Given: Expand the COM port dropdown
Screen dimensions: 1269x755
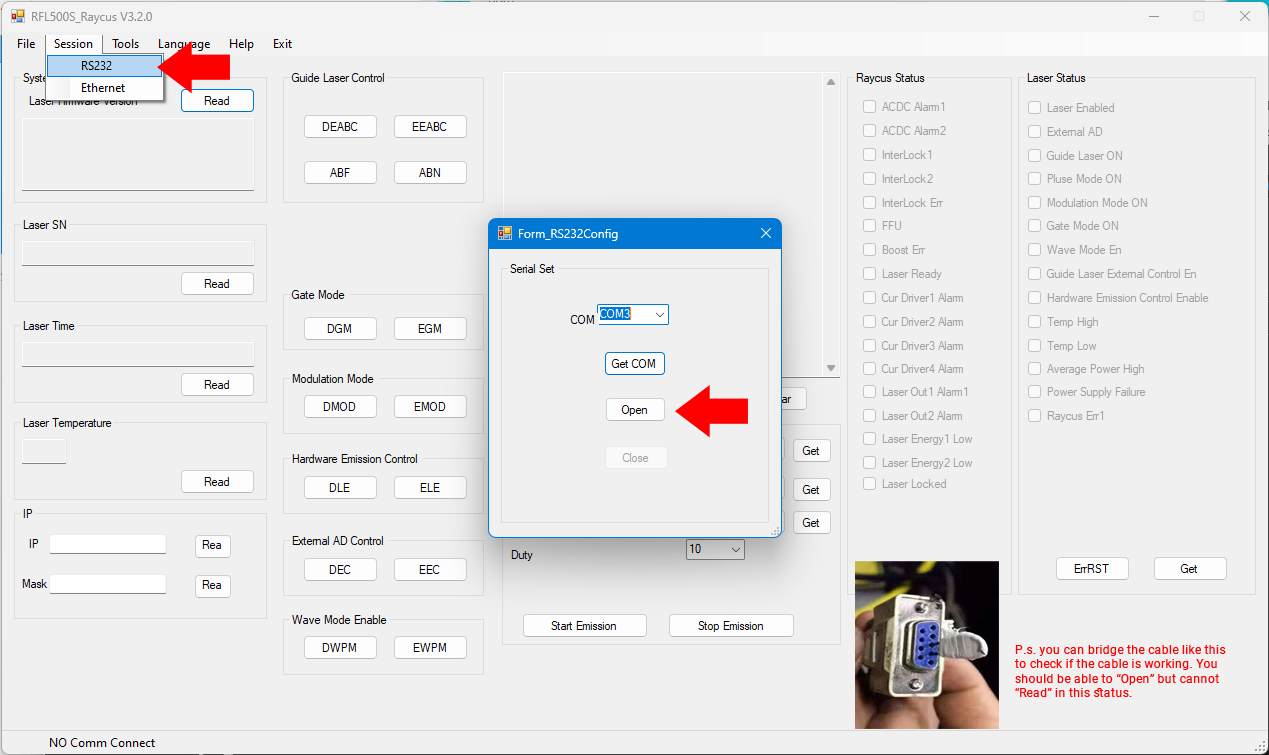Looking at the screenshot, I should pos(659,314).
